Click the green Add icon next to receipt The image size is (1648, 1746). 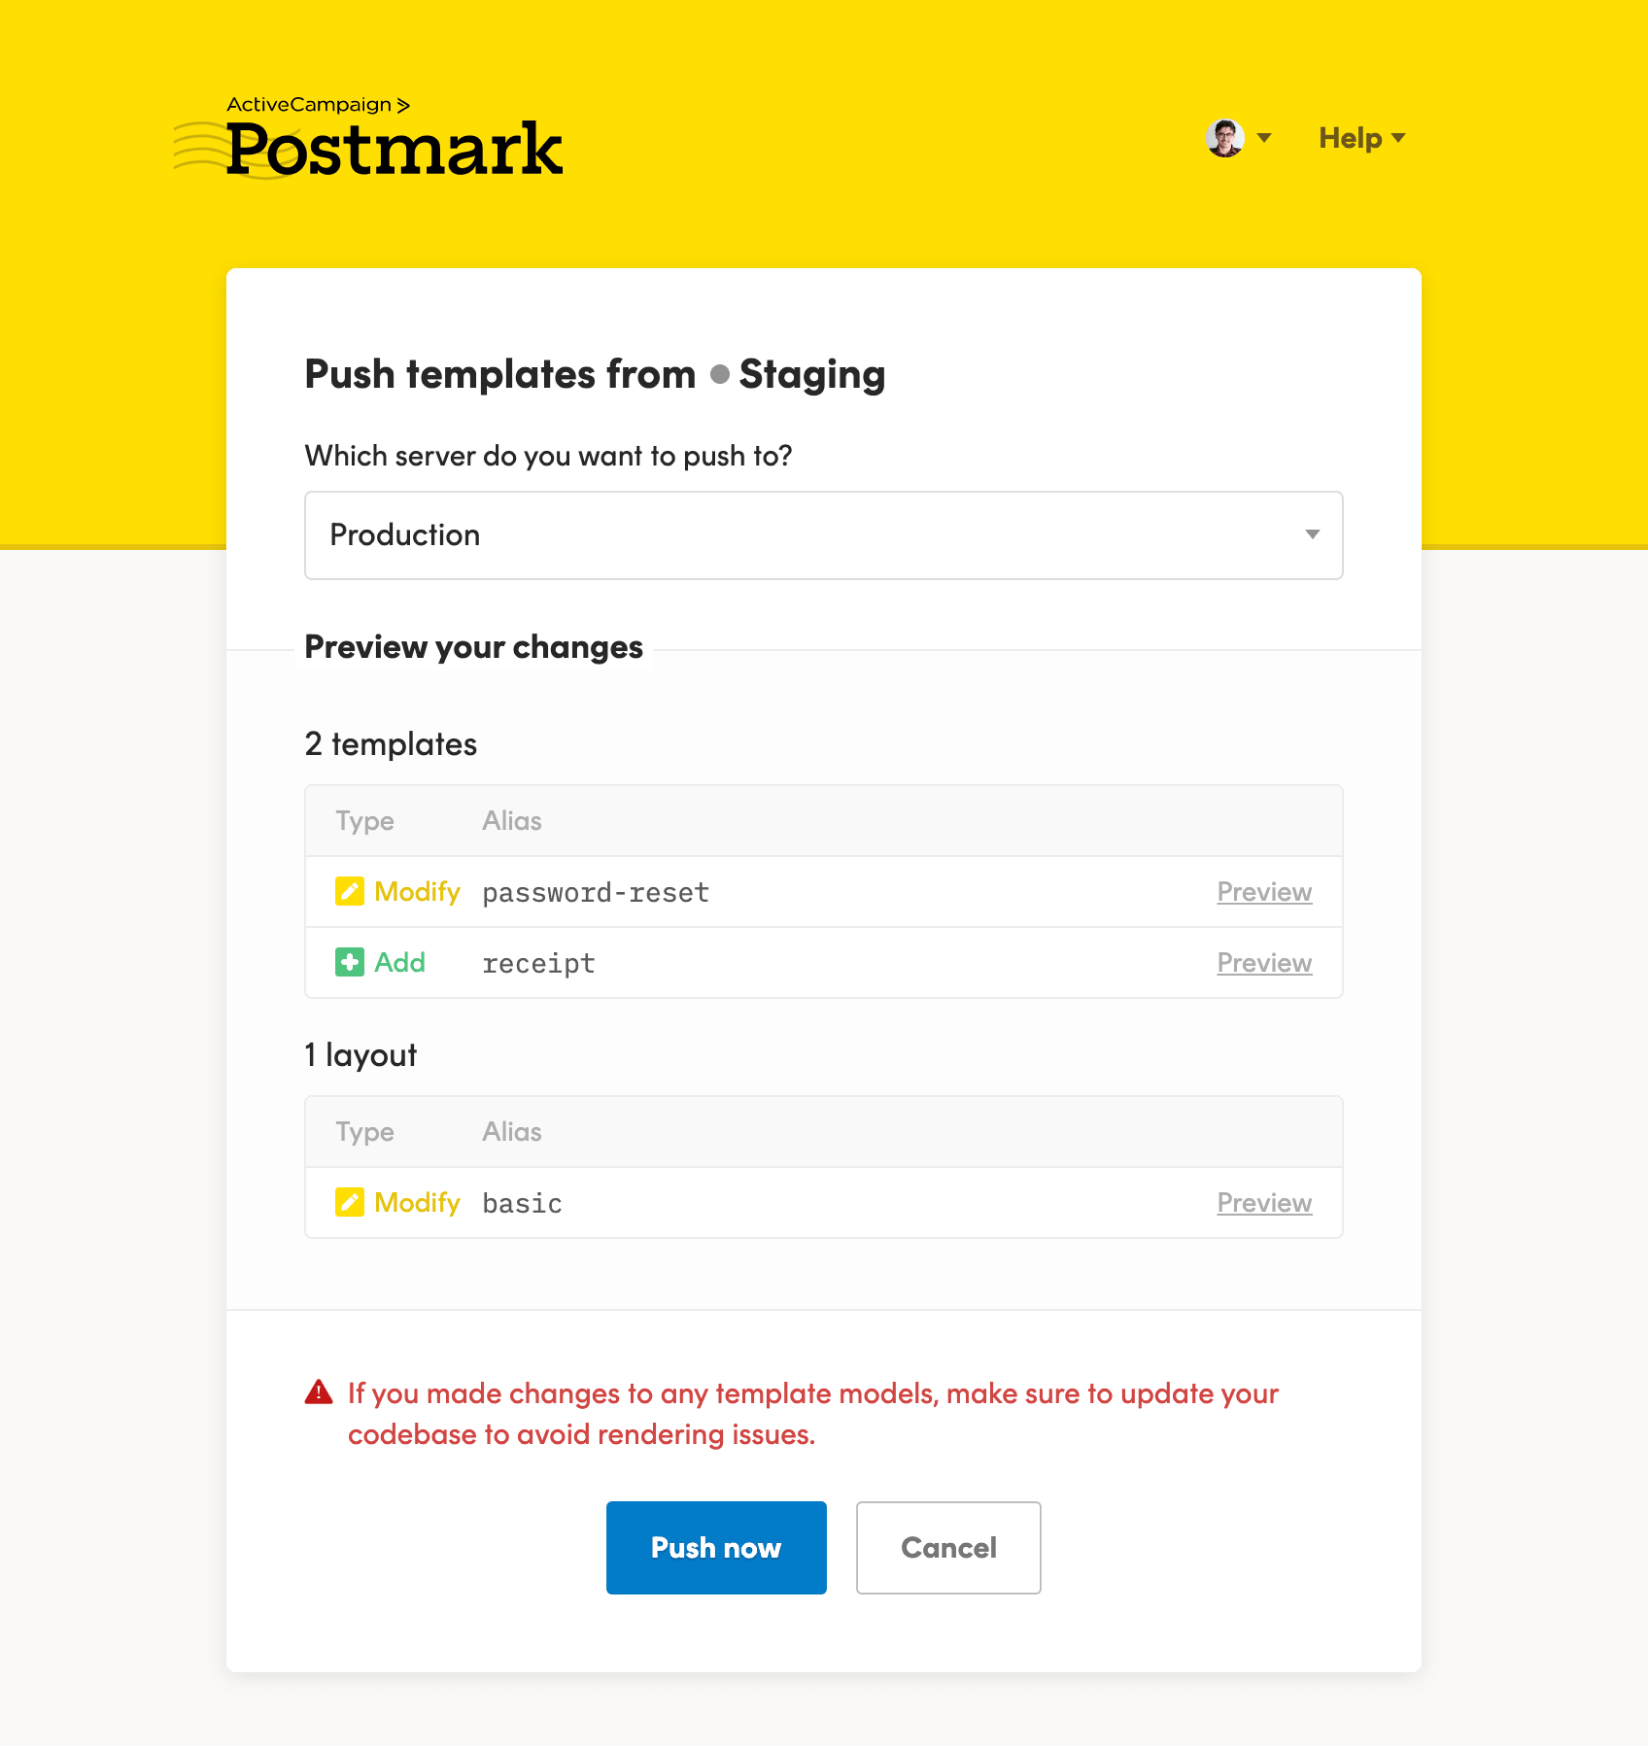coord(350,962)
